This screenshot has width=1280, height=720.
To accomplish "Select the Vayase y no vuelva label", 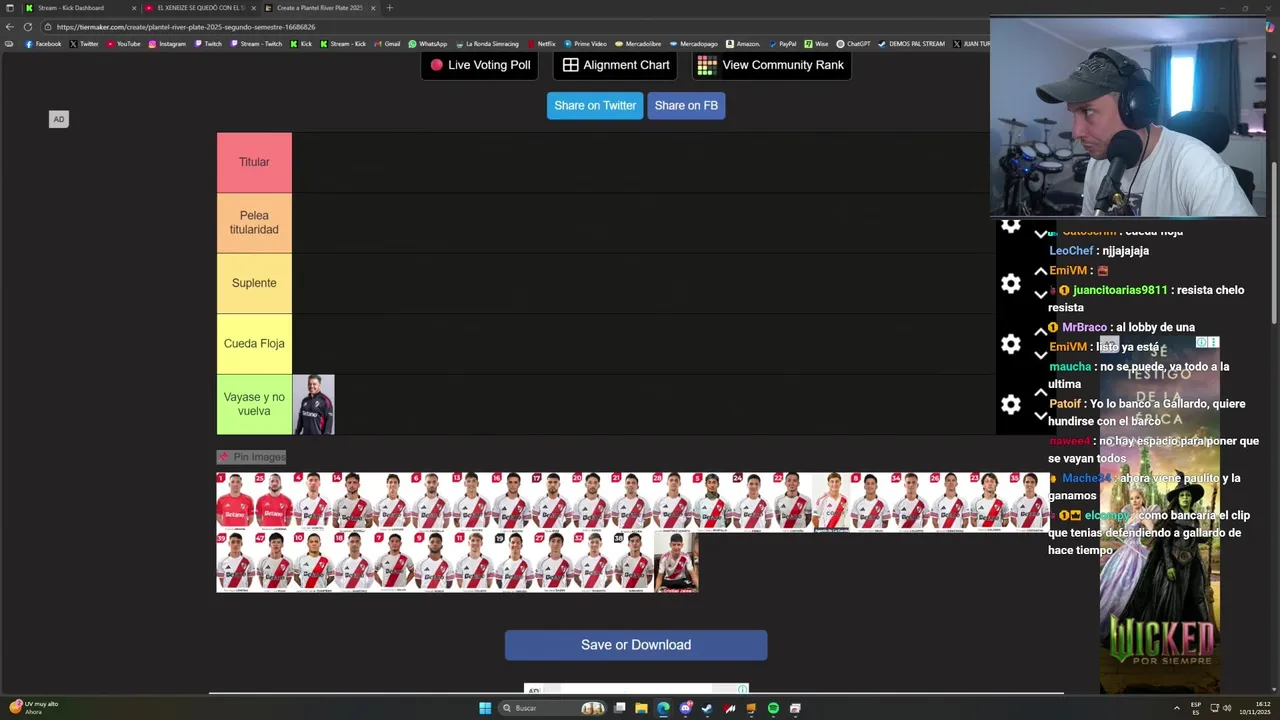I will 254,404.
